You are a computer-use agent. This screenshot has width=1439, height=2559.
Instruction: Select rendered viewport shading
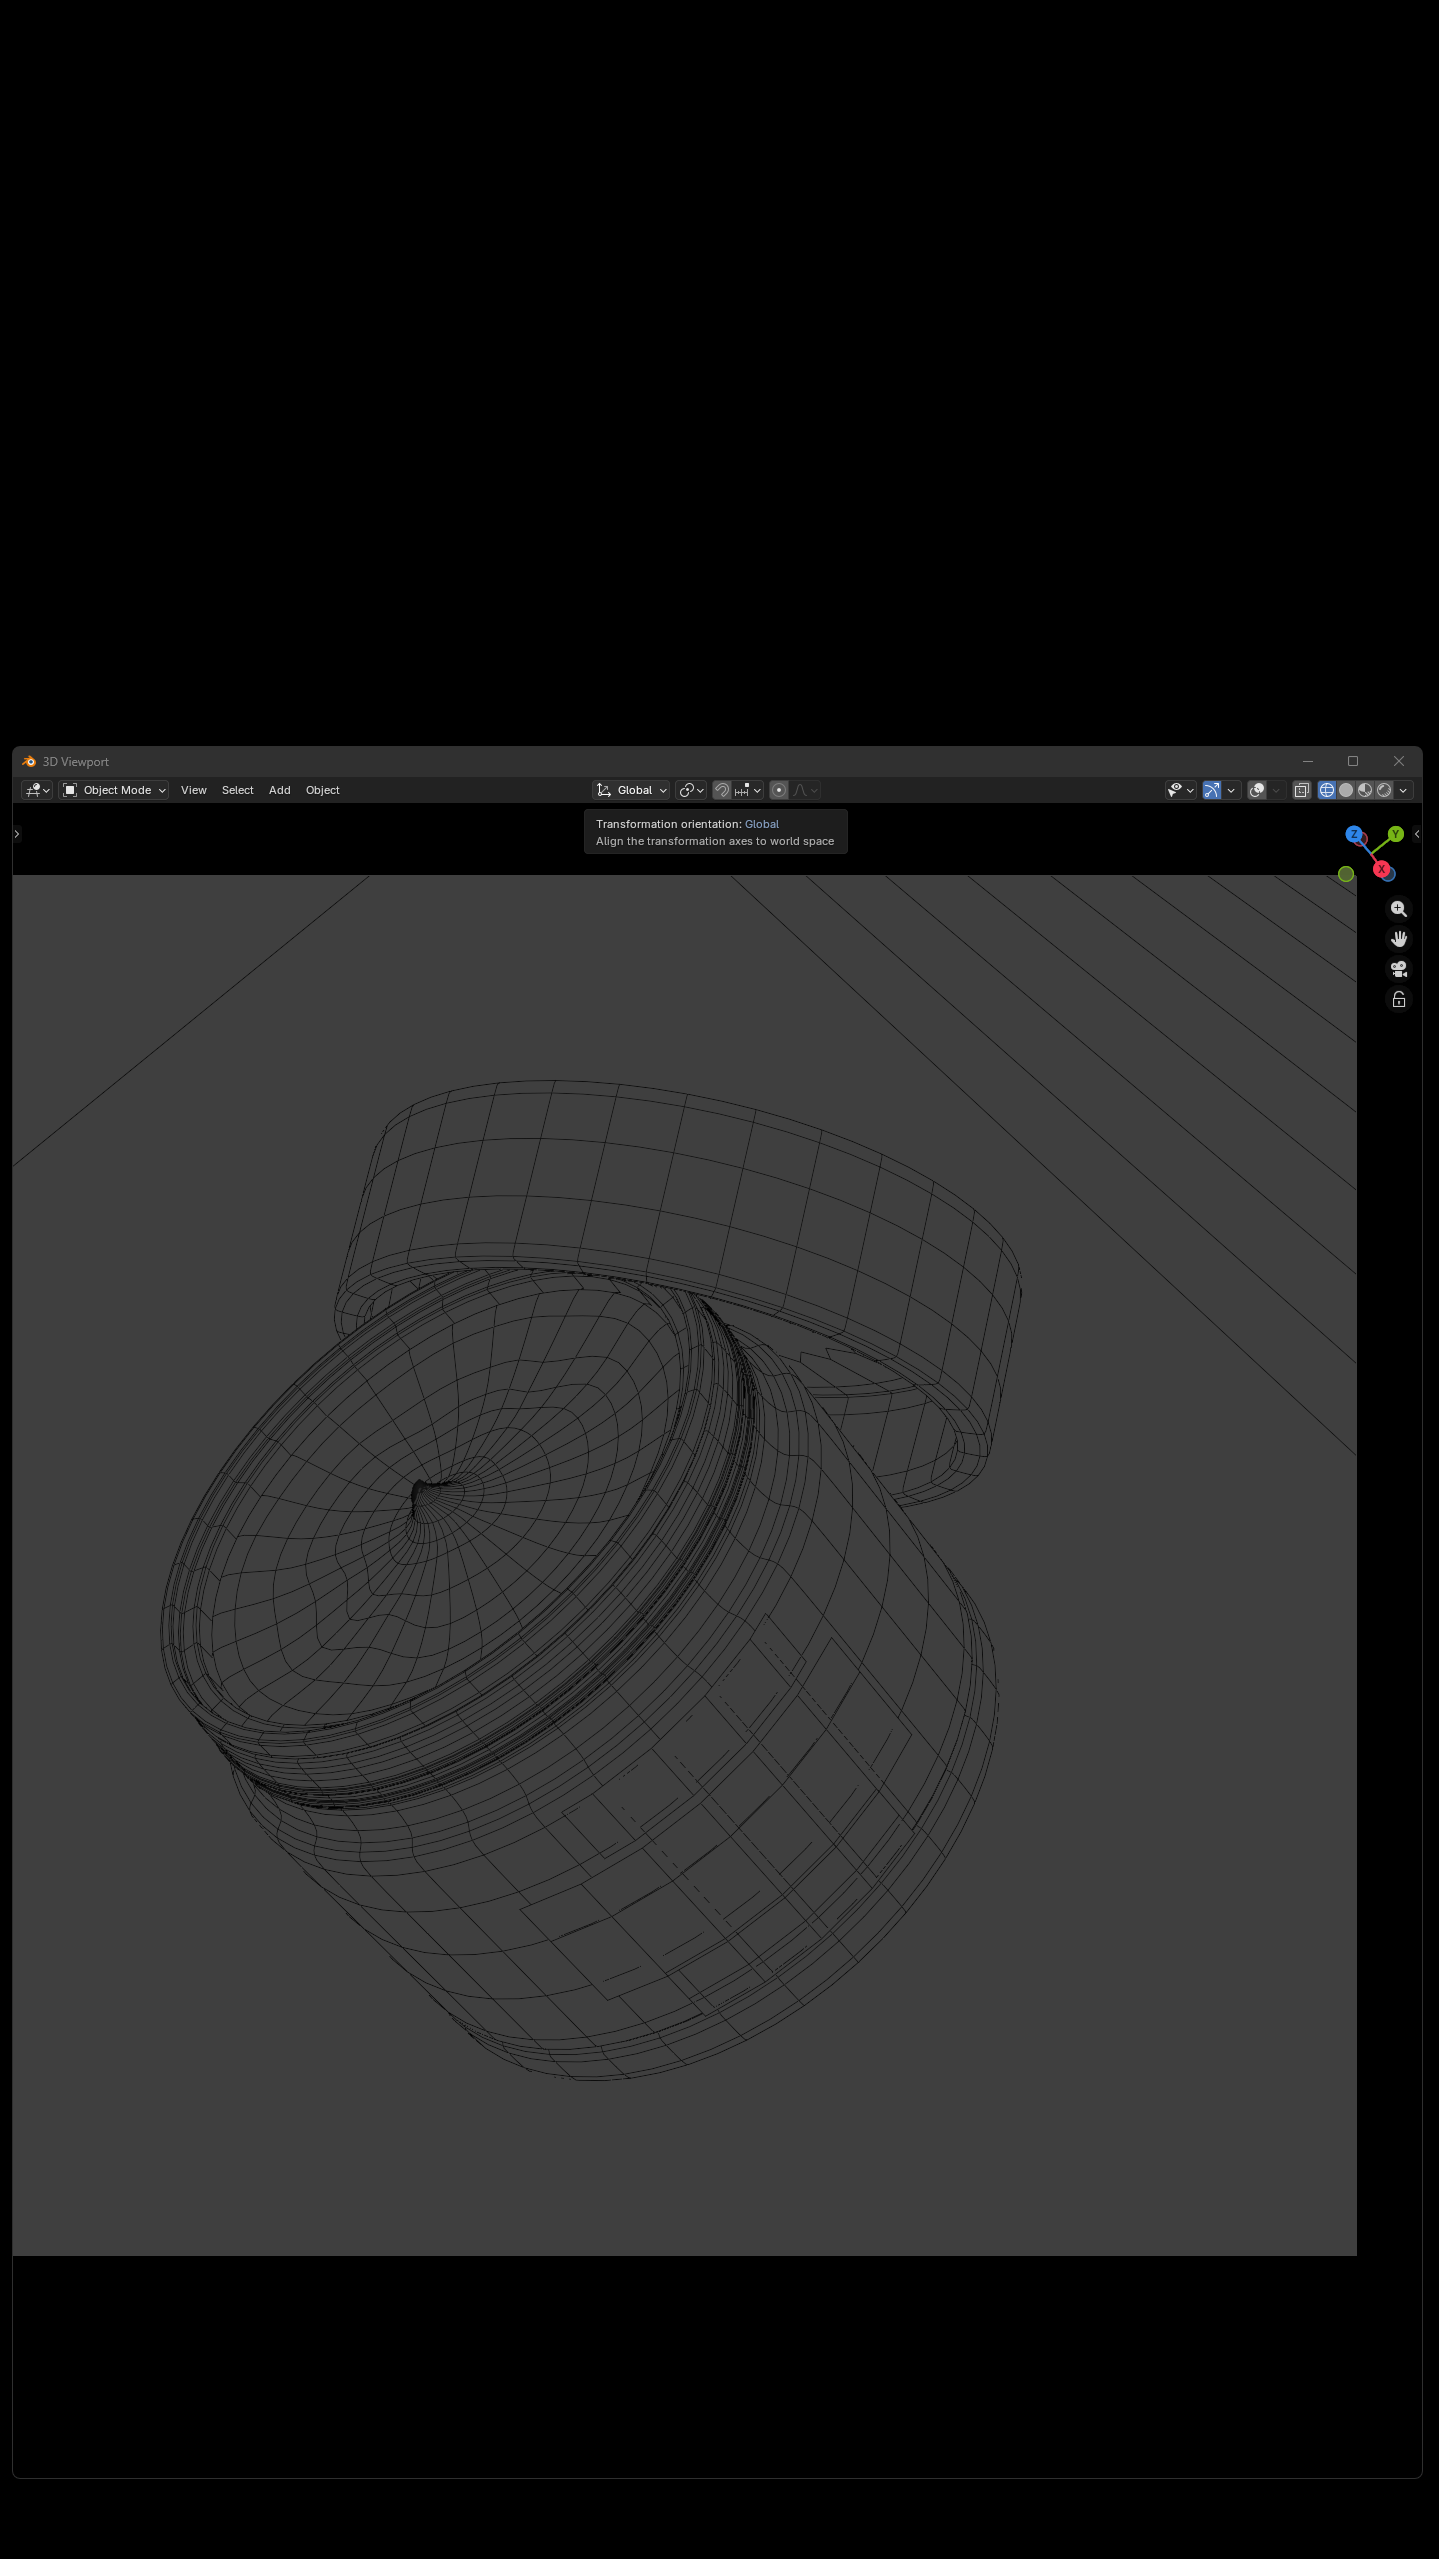point(1384,790)
